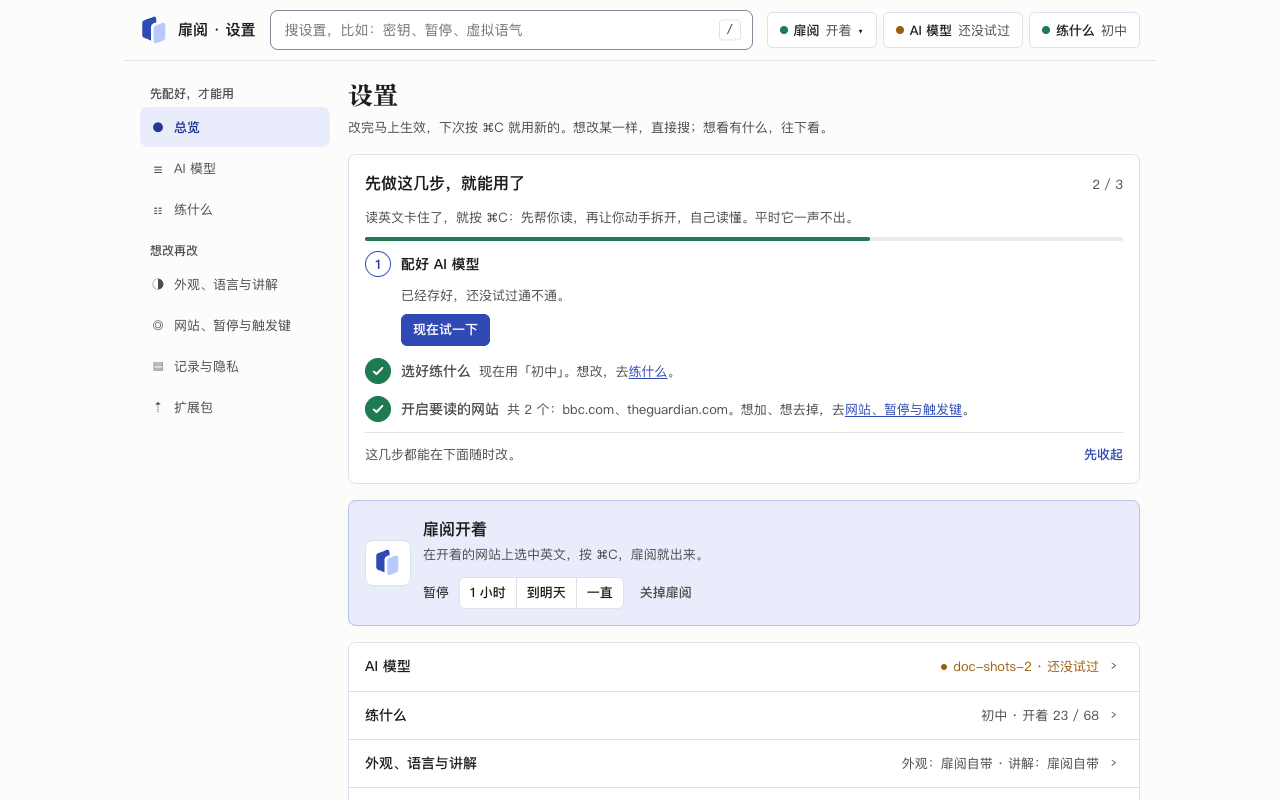
Task: Click the chevron on 练什么 row
Action: click(x=1114, y=715)
